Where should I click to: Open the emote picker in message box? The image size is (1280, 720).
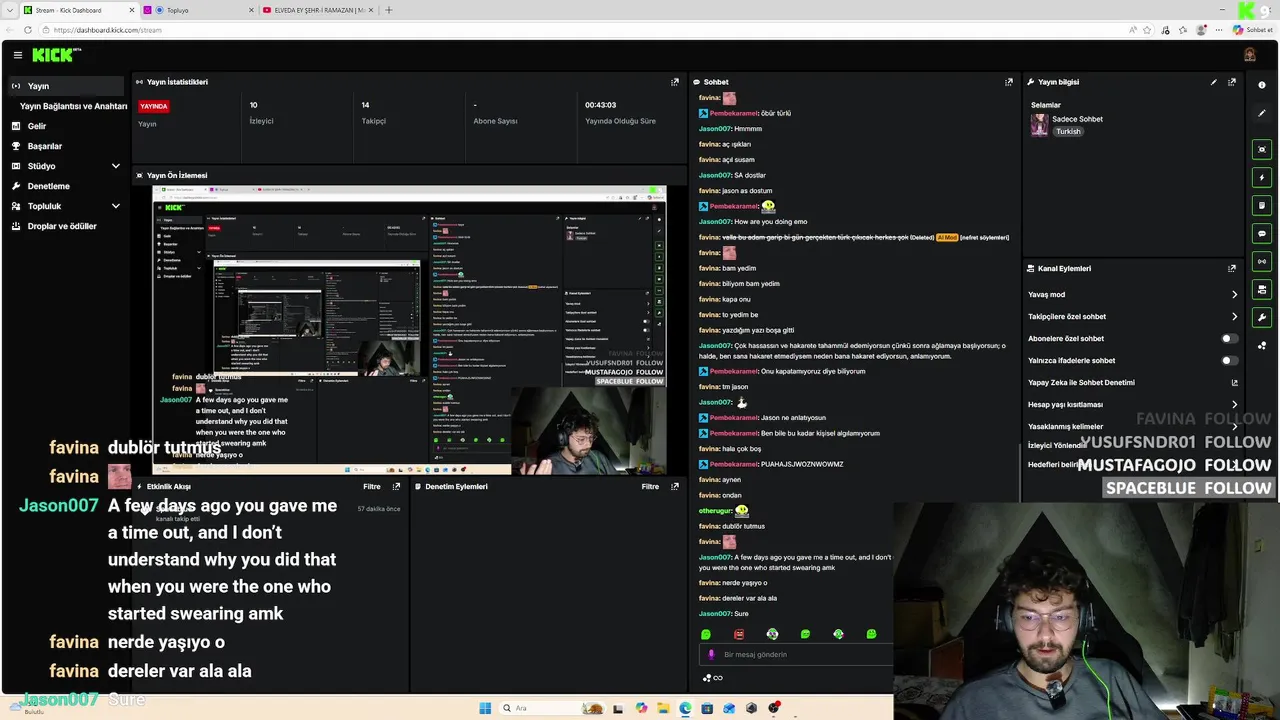(712, 654)
